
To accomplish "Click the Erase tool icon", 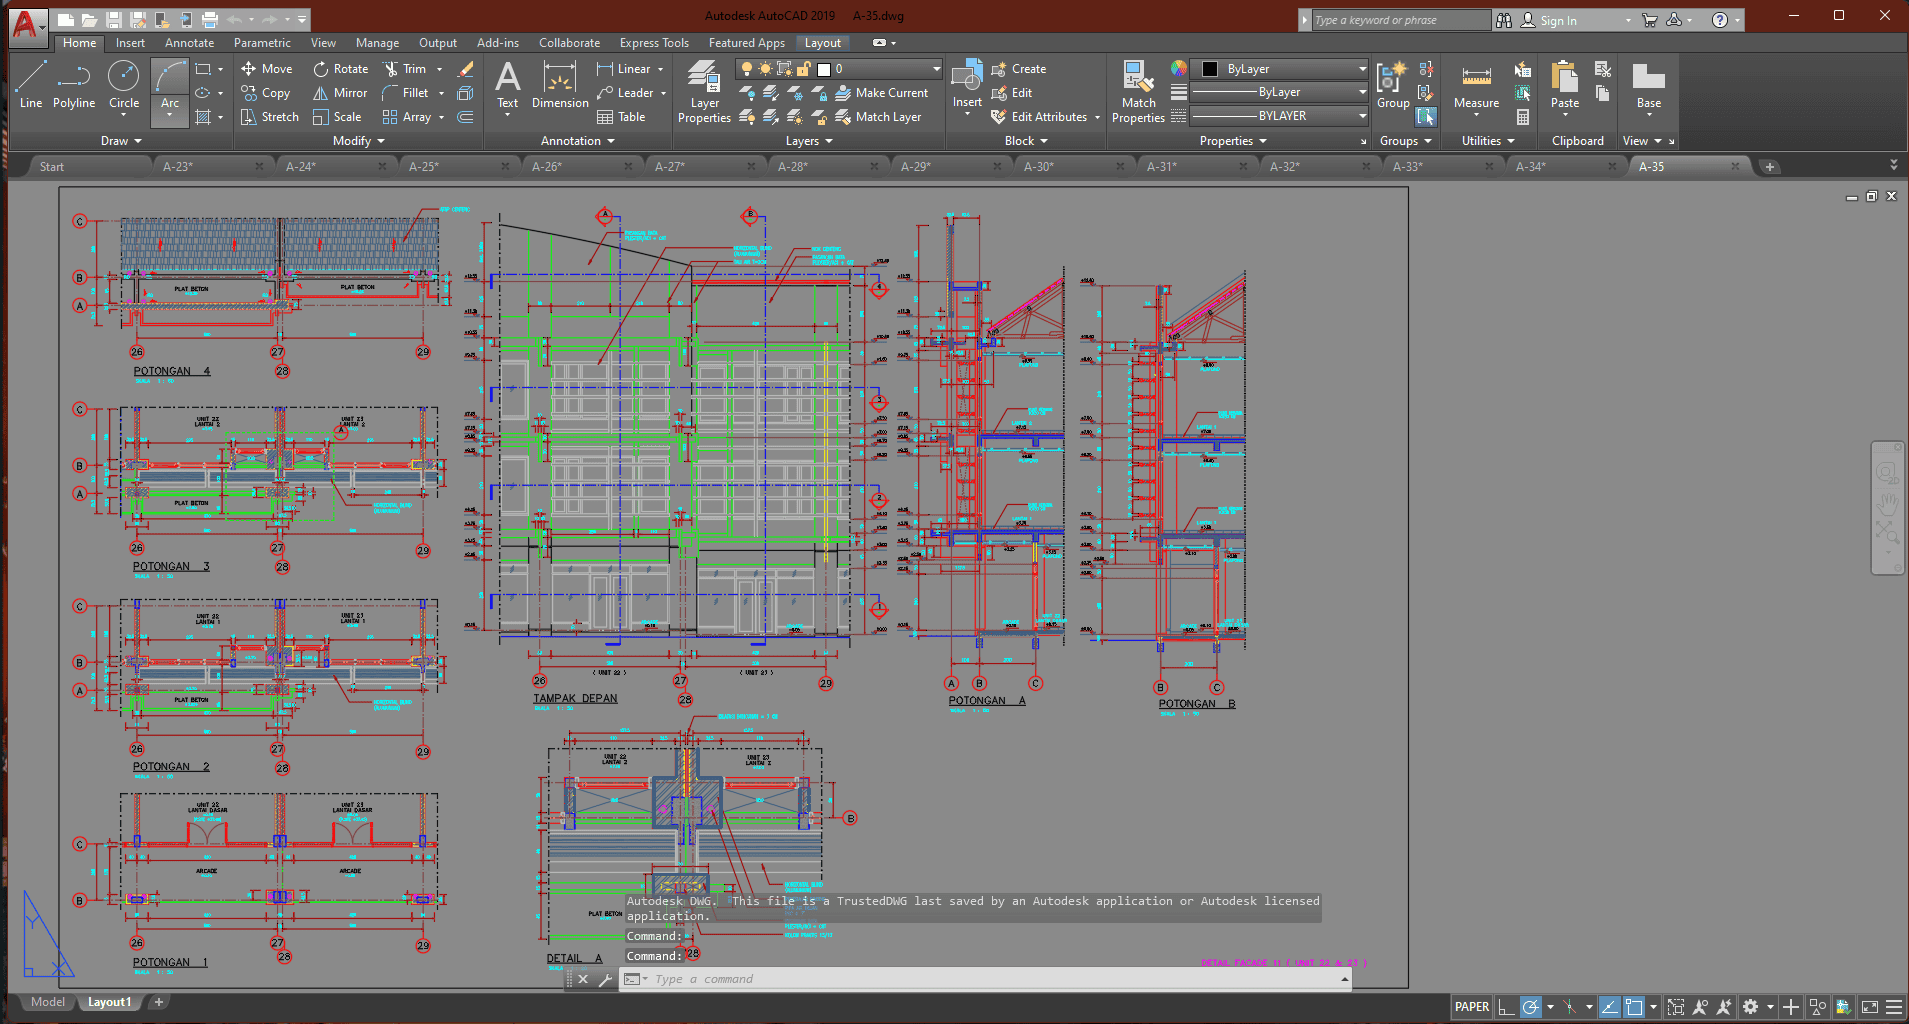I will 466,69.
